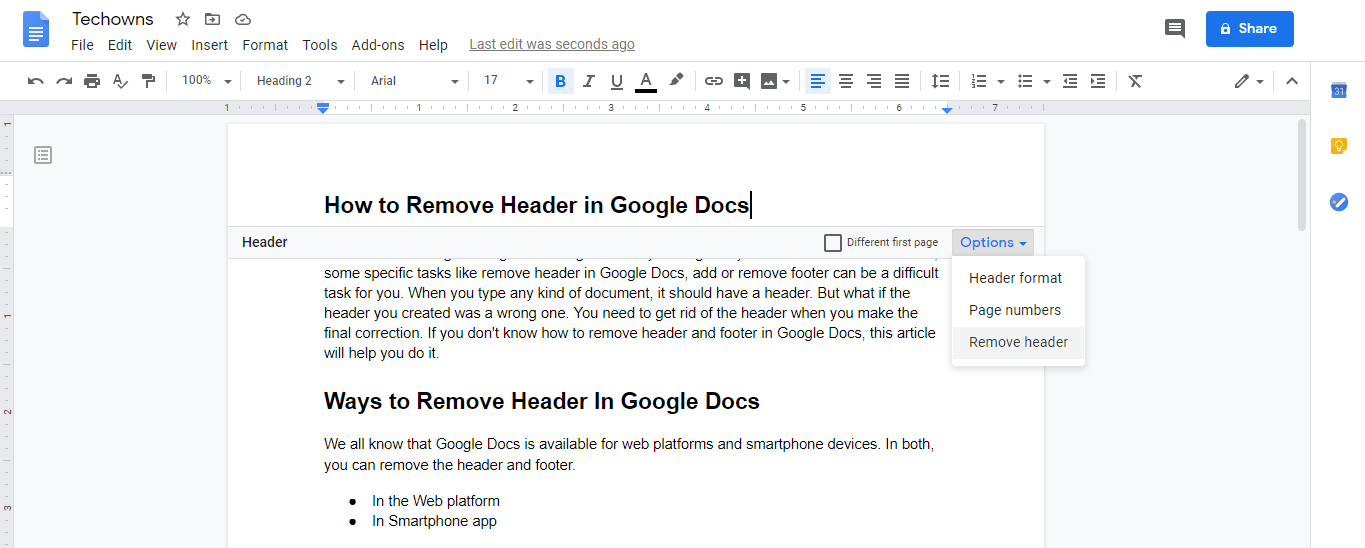The width and height of the screenshot is (1365, 548).
Task: Check the Different first page box
Action: pyautogui.click(x=832, y=242)
